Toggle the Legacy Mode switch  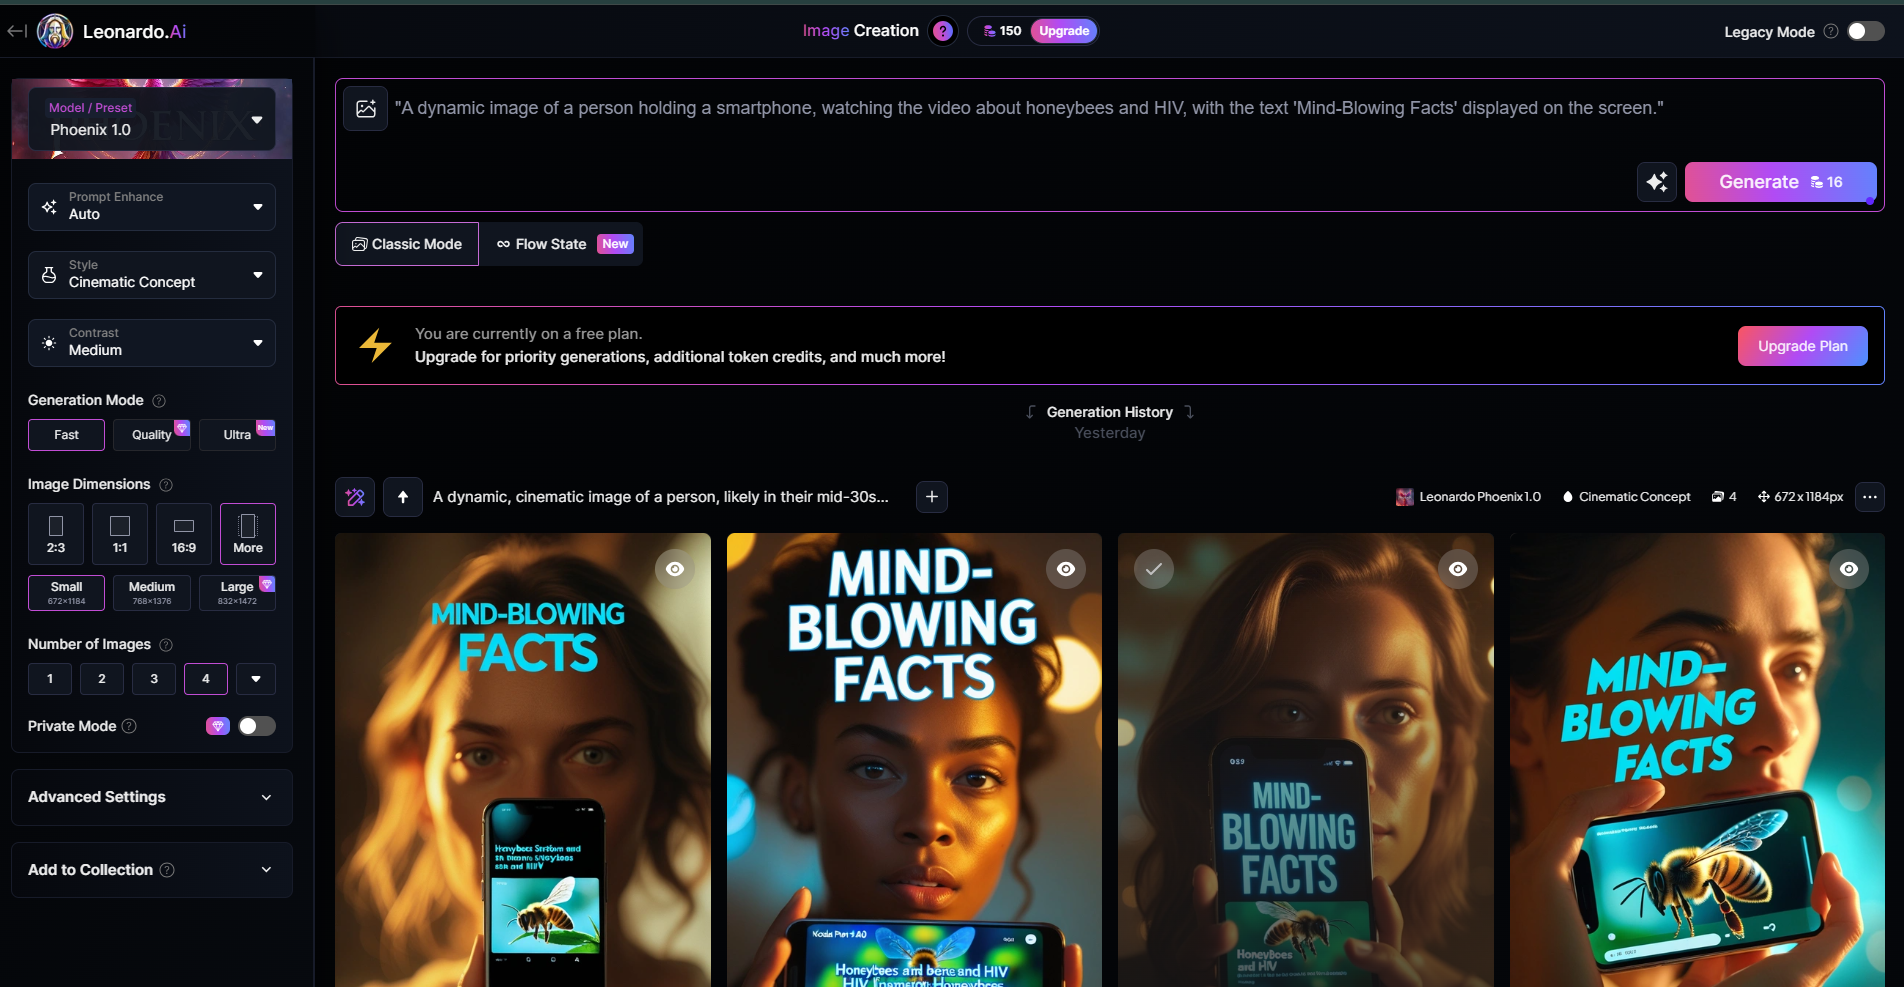click(1866, 31)
